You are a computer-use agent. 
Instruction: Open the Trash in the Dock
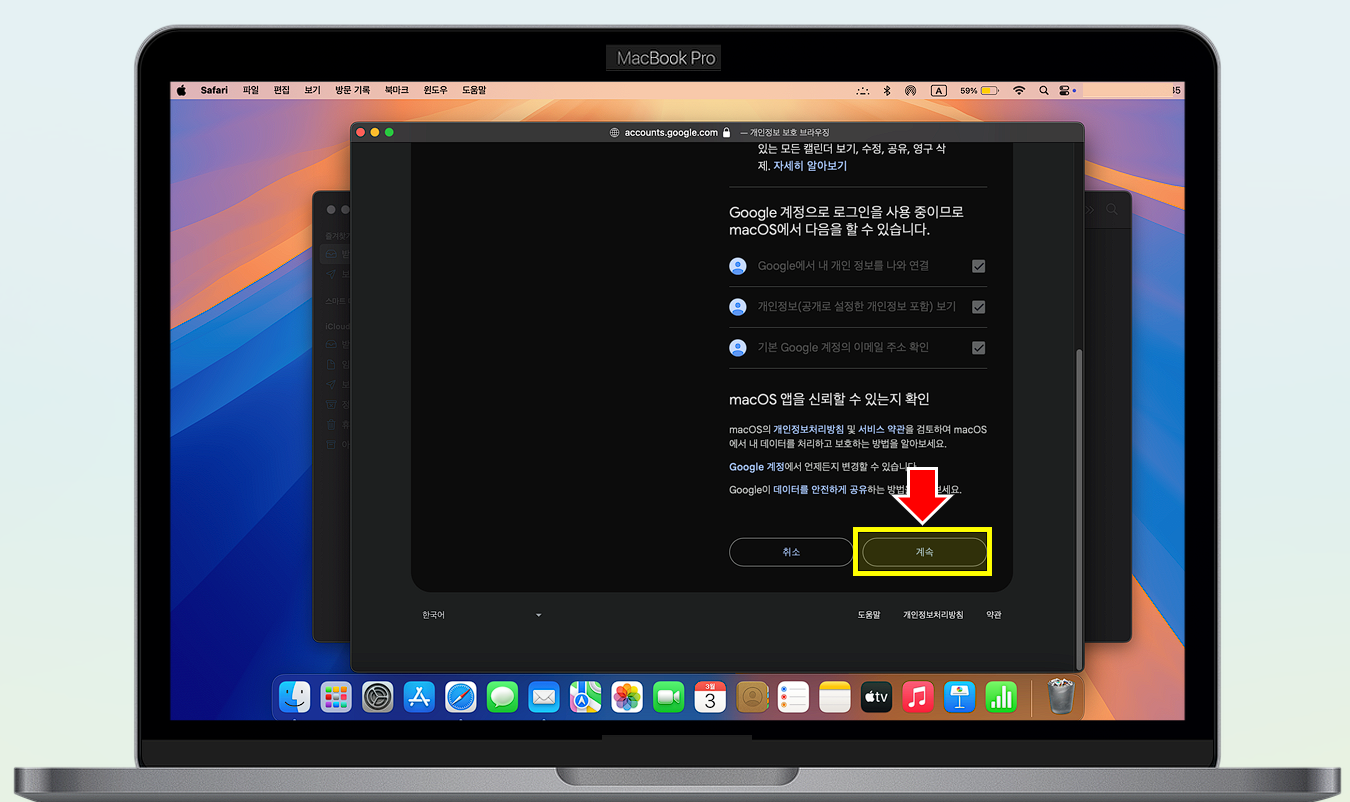pyautogui.click(x=1061, y=696)
